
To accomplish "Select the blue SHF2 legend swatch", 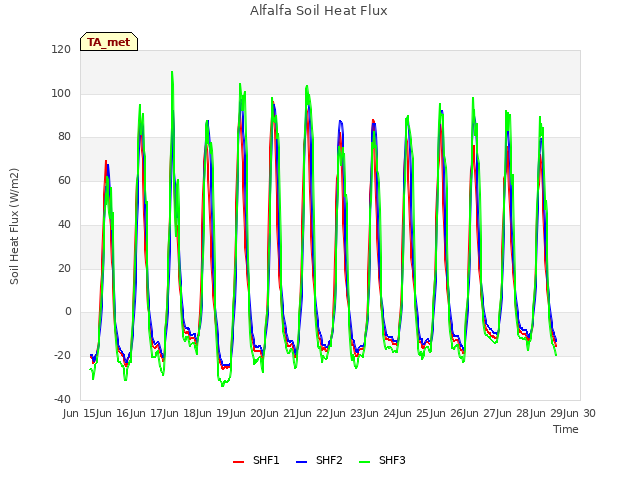I will [301, 462].
